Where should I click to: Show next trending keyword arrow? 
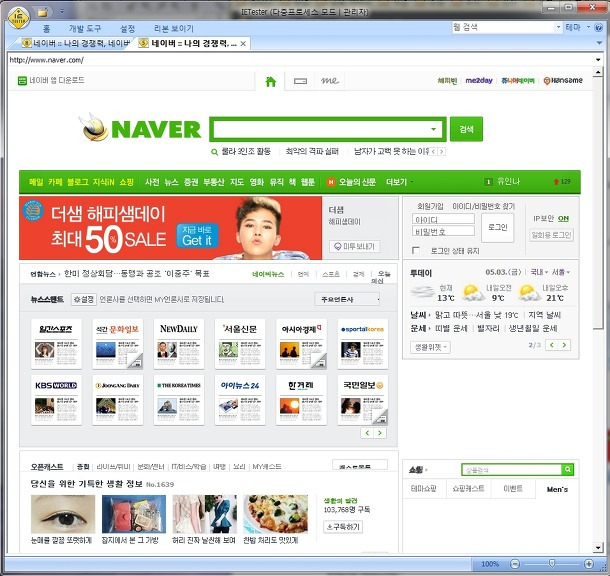coord(442,152)
